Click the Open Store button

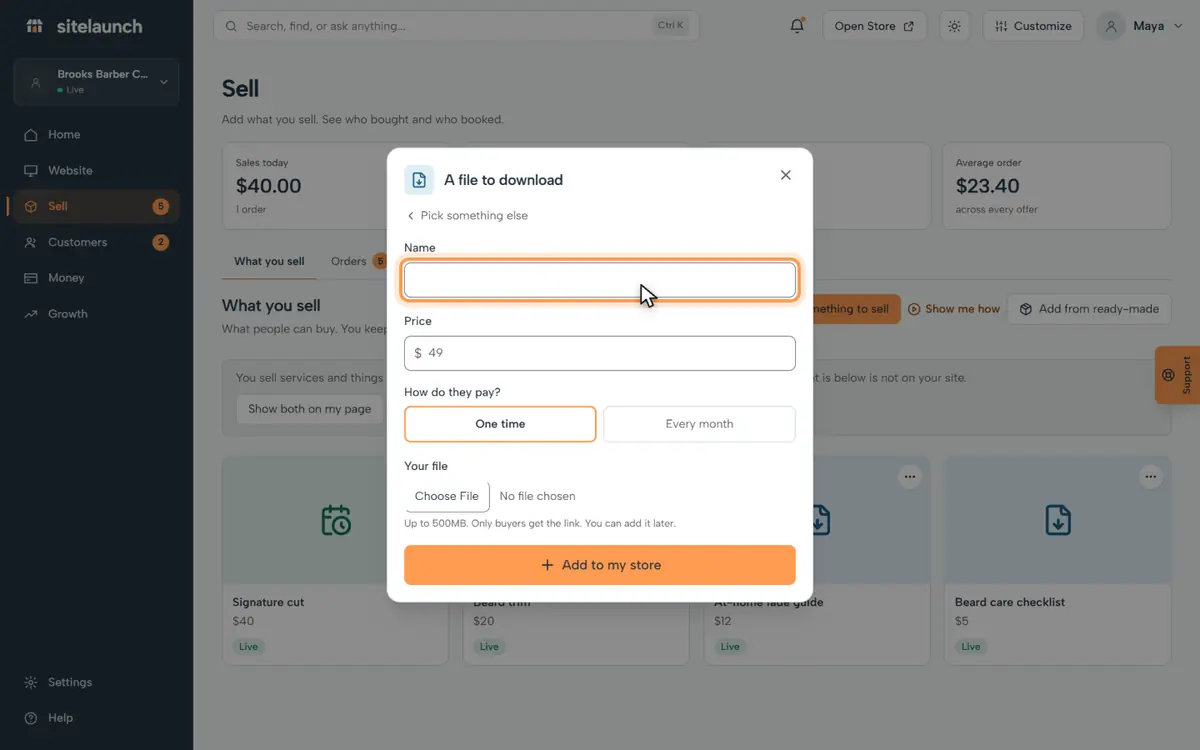pos(874,26)
